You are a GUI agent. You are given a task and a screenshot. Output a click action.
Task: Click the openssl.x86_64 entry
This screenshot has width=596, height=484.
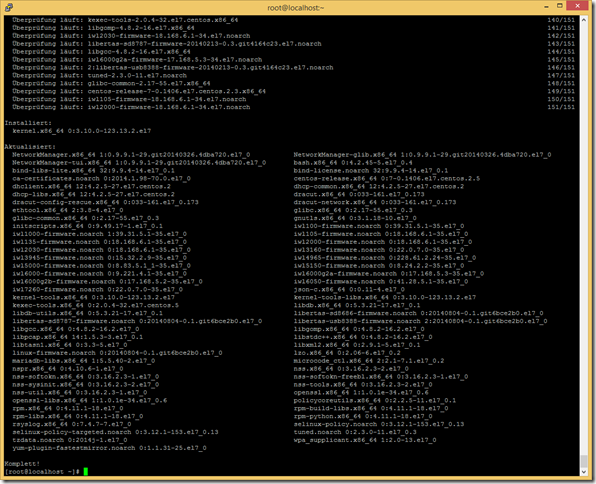pyautogui.click(x=361, y=392)
